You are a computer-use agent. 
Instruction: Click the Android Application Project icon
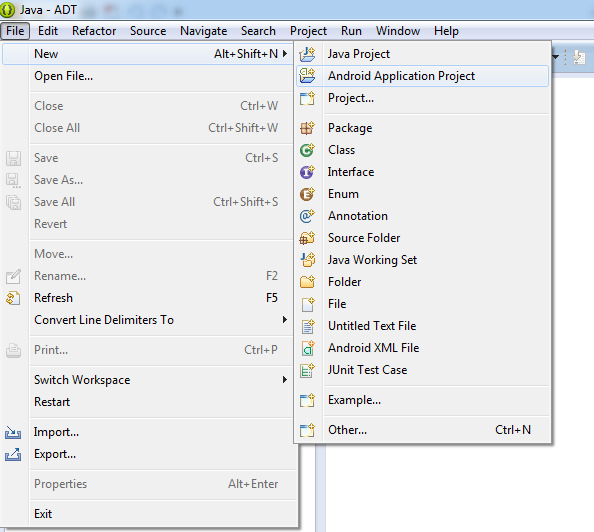(x=307, y=76)
